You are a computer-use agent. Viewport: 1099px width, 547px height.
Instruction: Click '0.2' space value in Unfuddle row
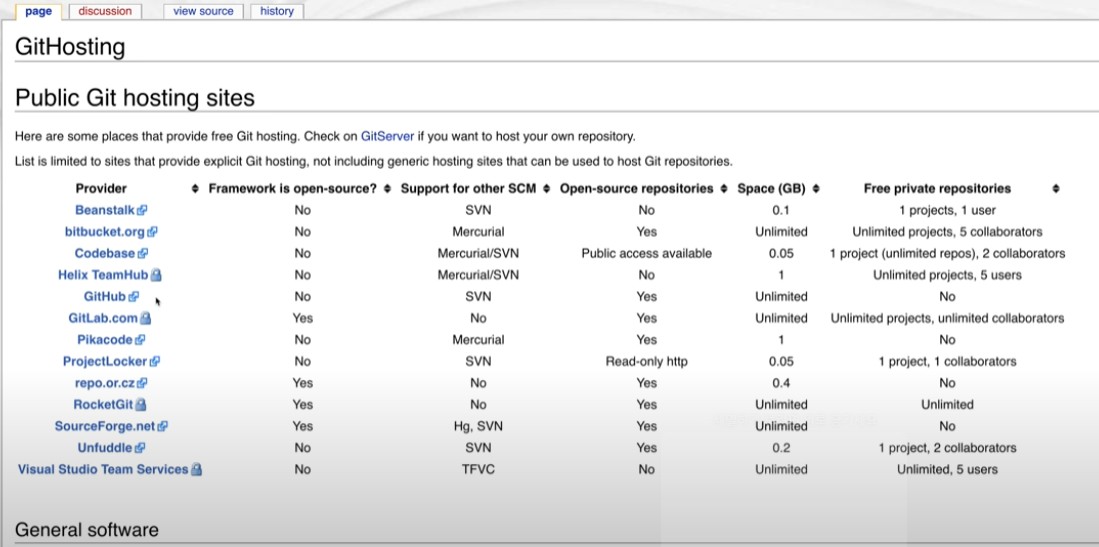(x=781, y=448)
